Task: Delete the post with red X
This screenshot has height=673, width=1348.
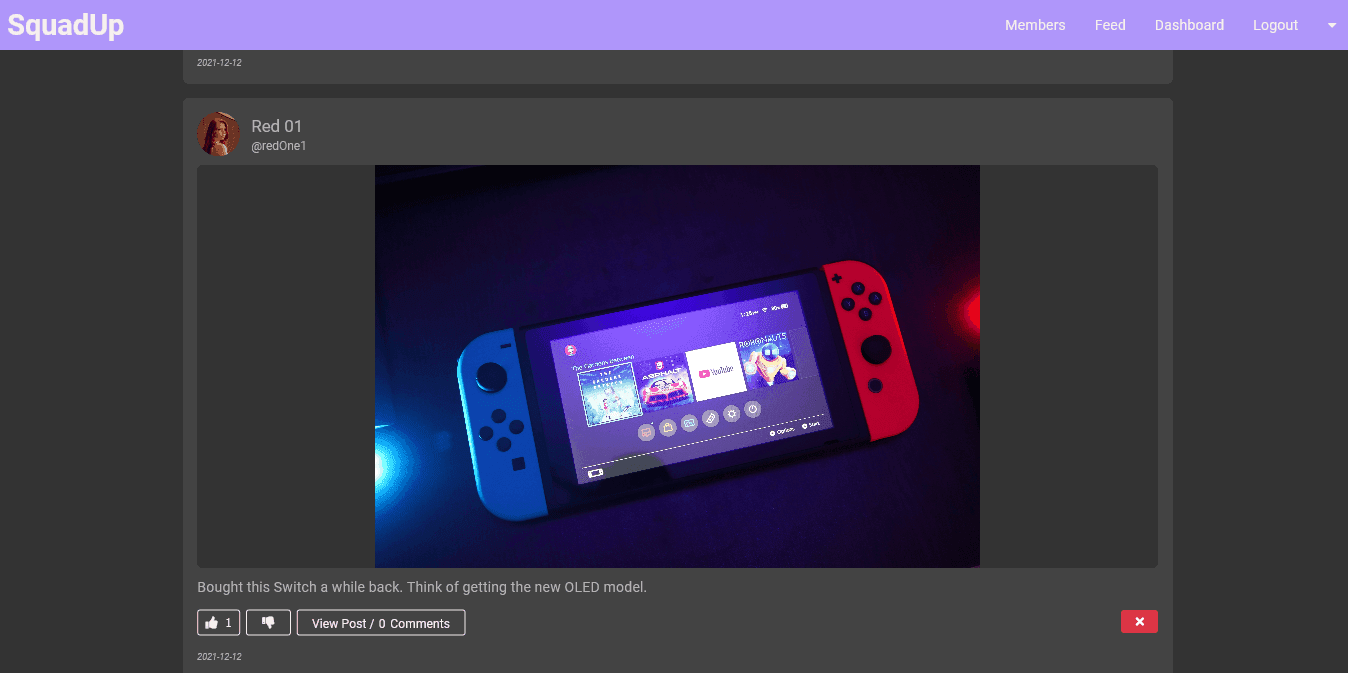Action: coord(1139,622)
